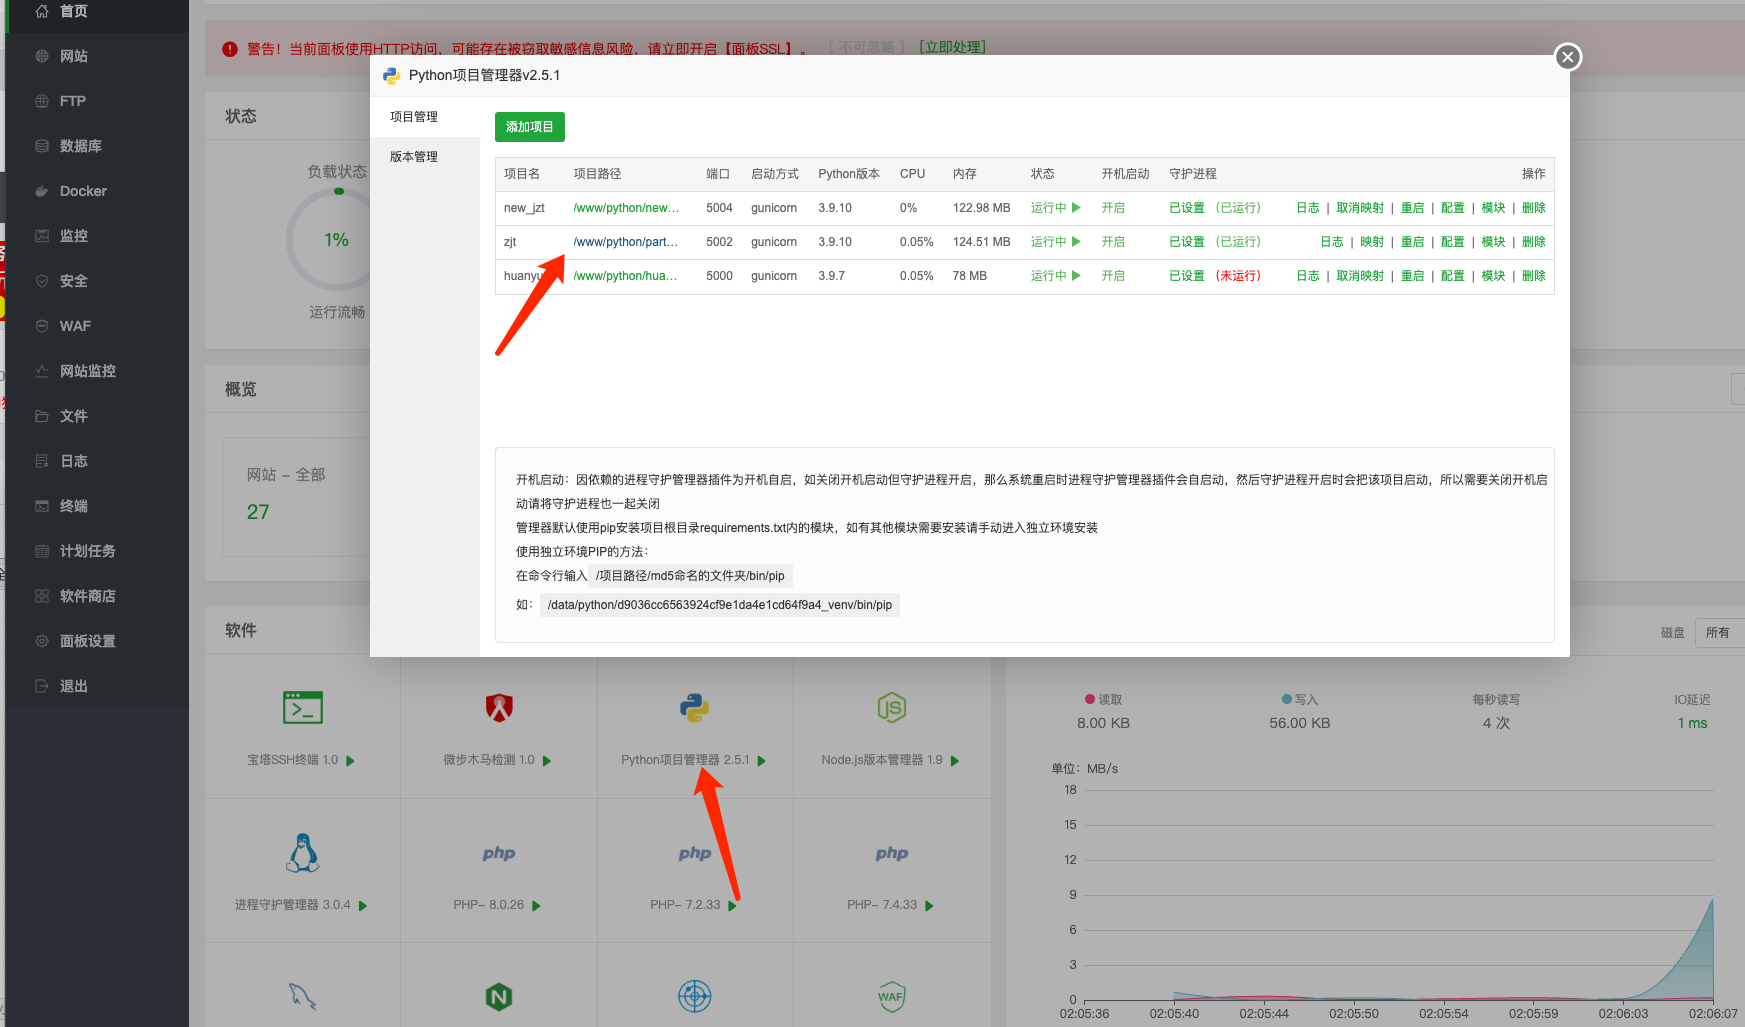Open WAF in sidebar

(75, 326)
